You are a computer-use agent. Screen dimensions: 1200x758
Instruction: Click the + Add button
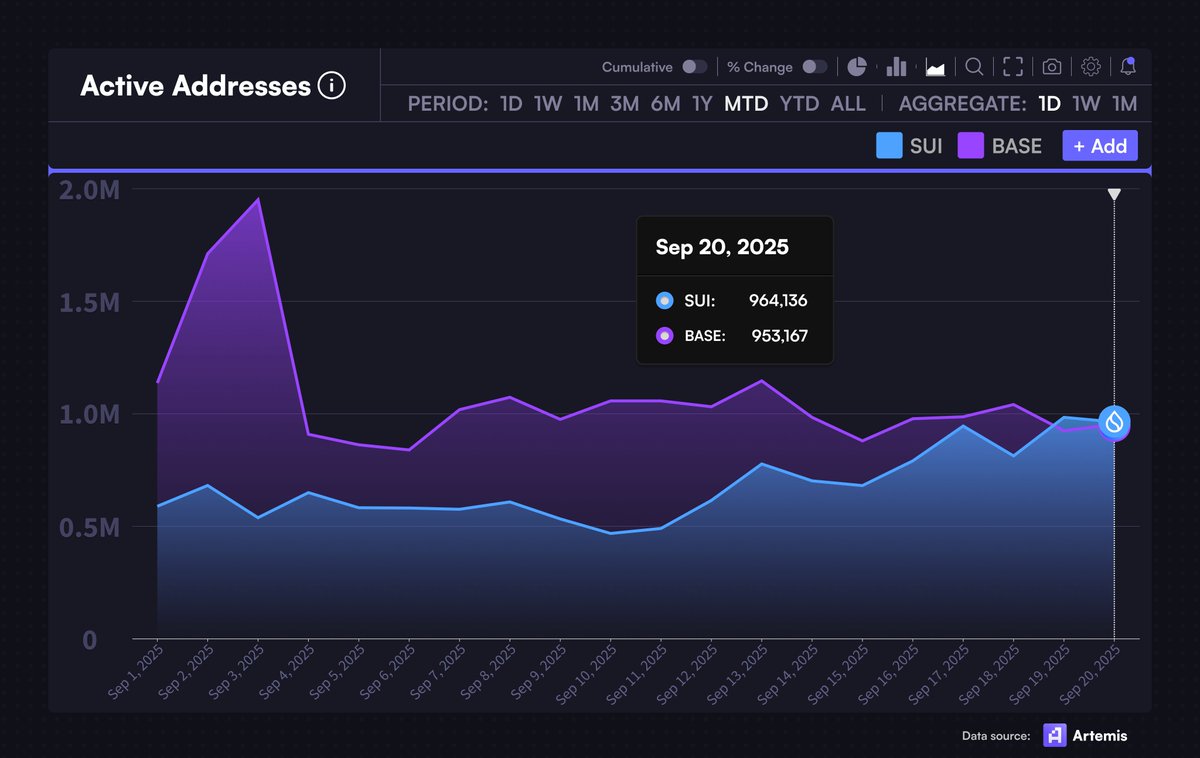click(x=1099, y=146)
